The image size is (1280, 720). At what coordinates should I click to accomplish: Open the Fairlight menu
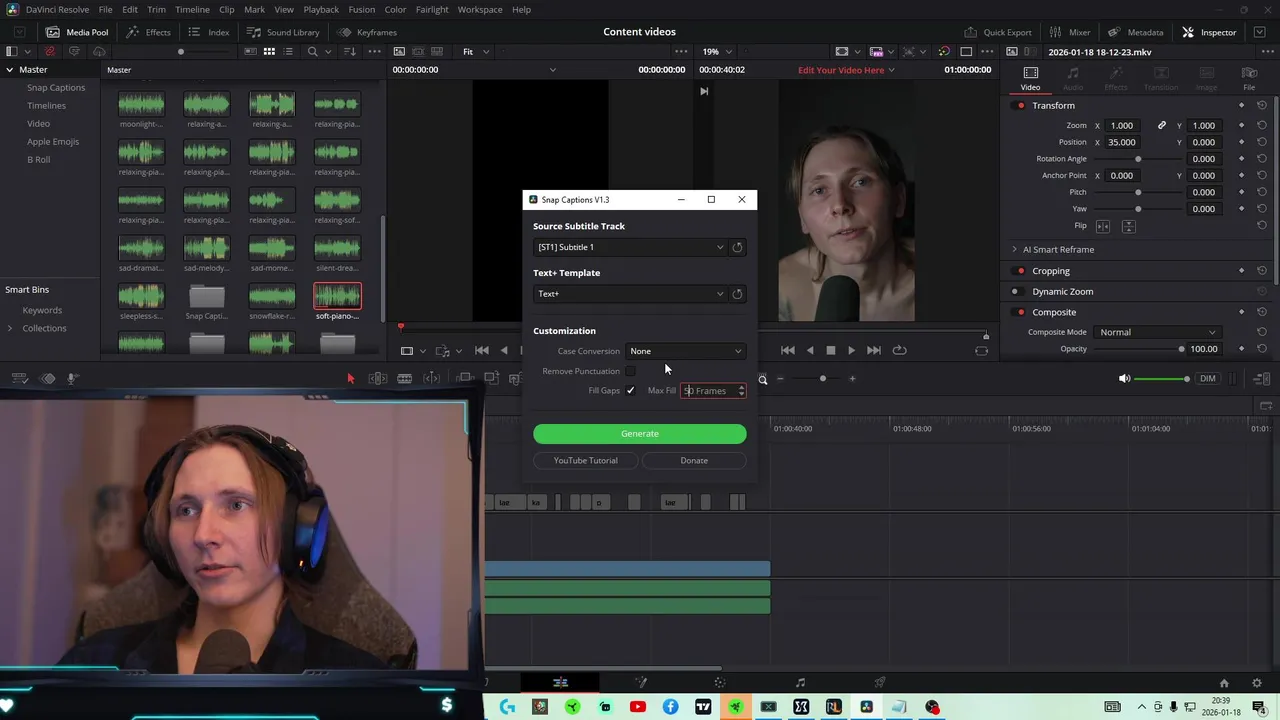coord(432,9)
